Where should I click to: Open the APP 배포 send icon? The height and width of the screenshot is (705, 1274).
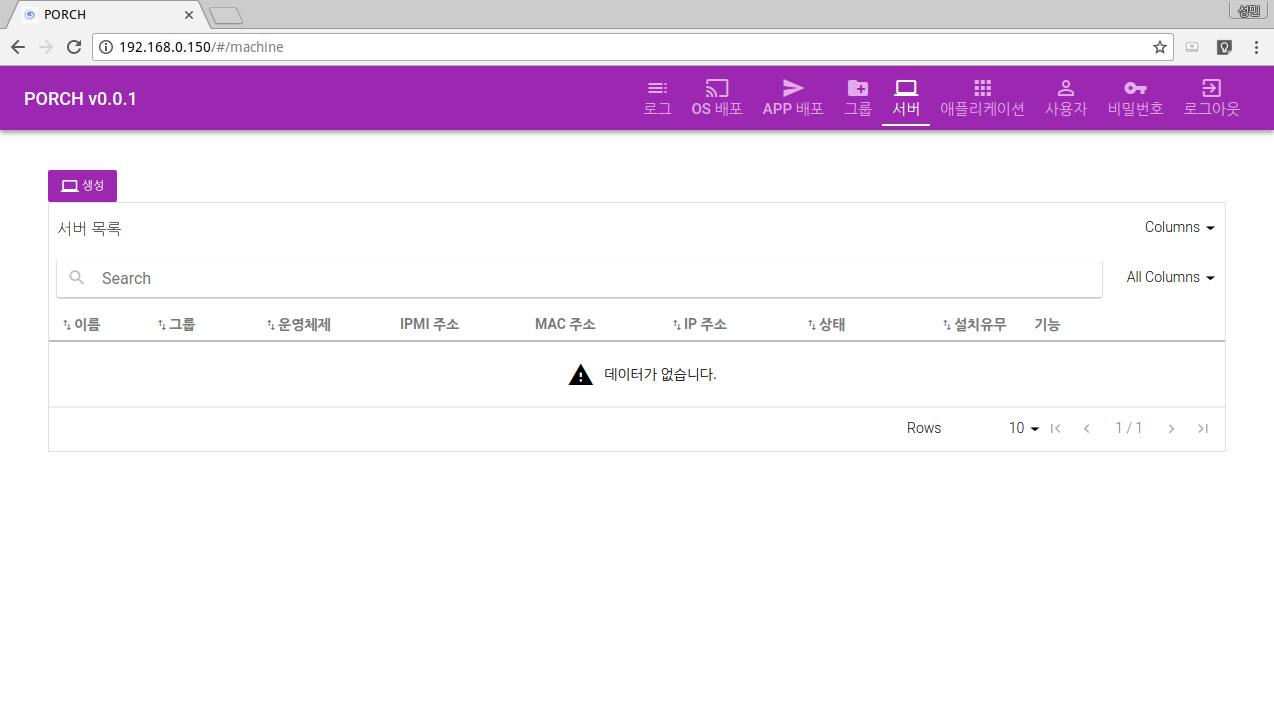[793, 88]
